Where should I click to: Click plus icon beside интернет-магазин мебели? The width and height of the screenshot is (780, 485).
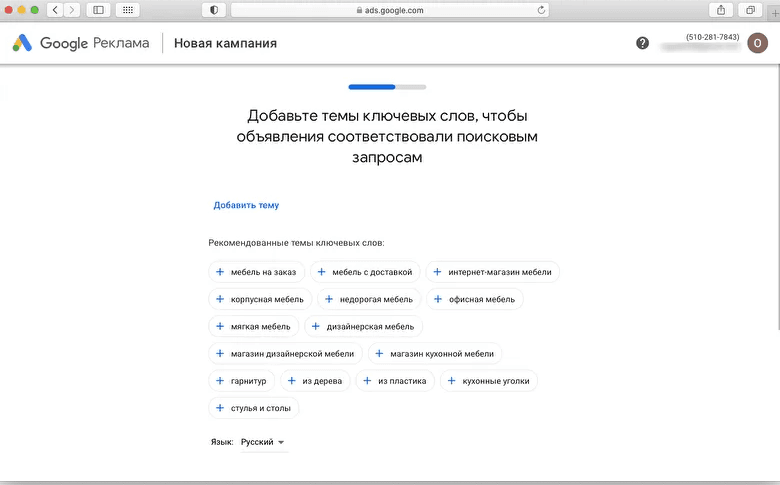coord(437,272)
